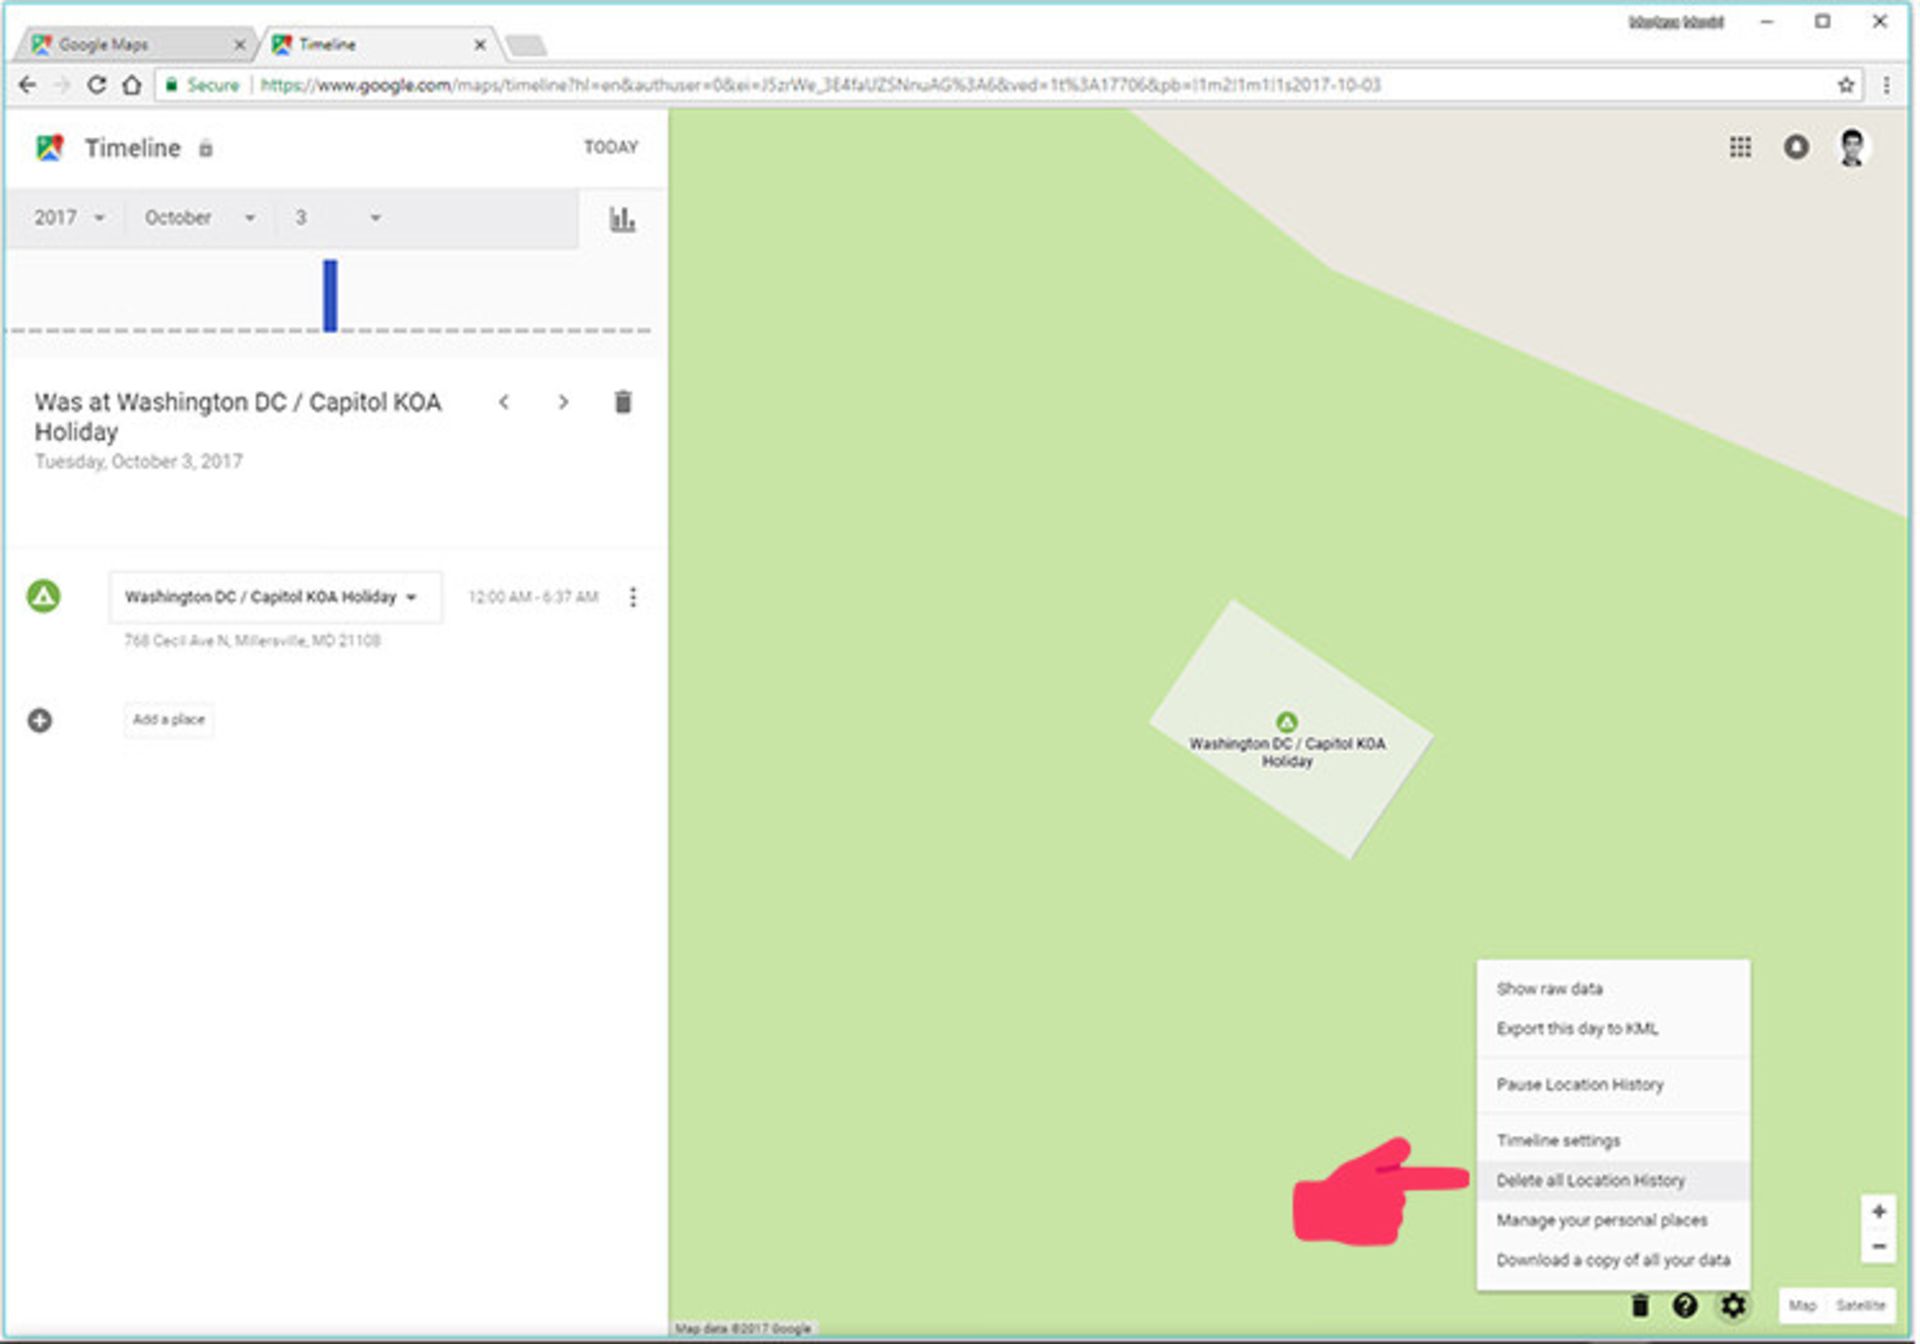
Task: Switch map to Map view
Action: (1802, 1305)
